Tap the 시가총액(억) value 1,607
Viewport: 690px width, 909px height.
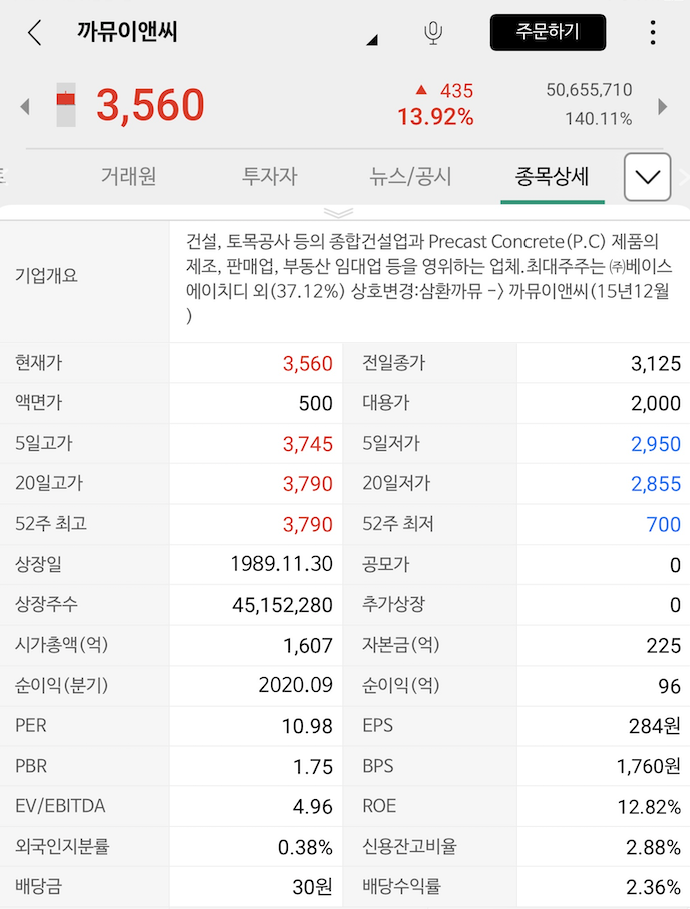[x=307, y=646]
